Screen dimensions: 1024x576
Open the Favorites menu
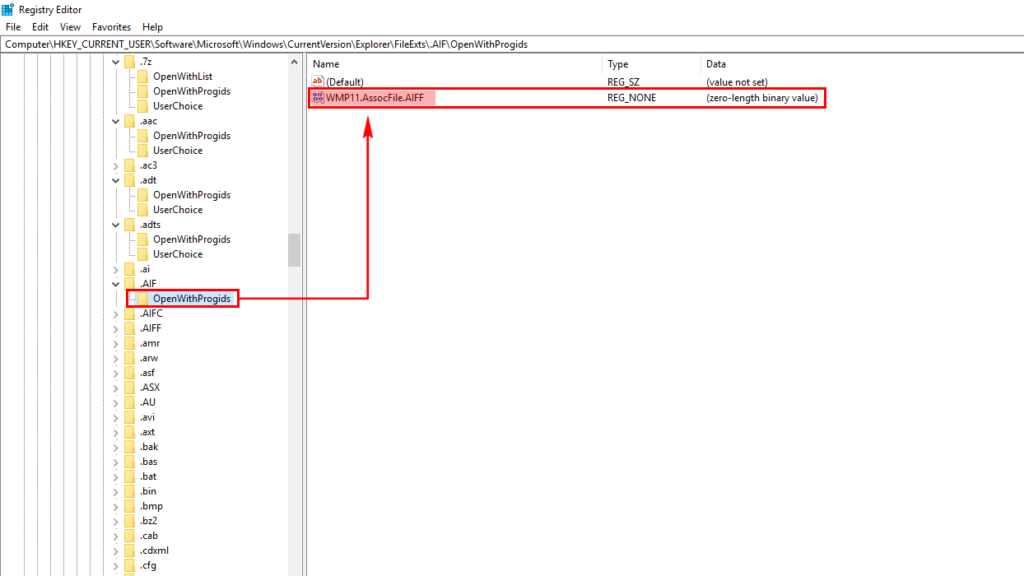coord(111,27)
